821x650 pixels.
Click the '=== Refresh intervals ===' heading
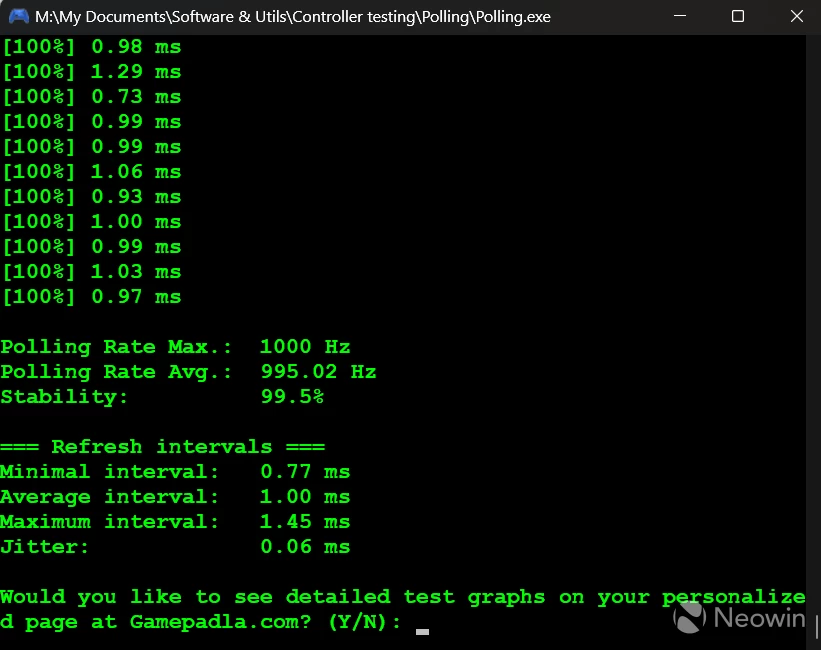coord(162,447)
